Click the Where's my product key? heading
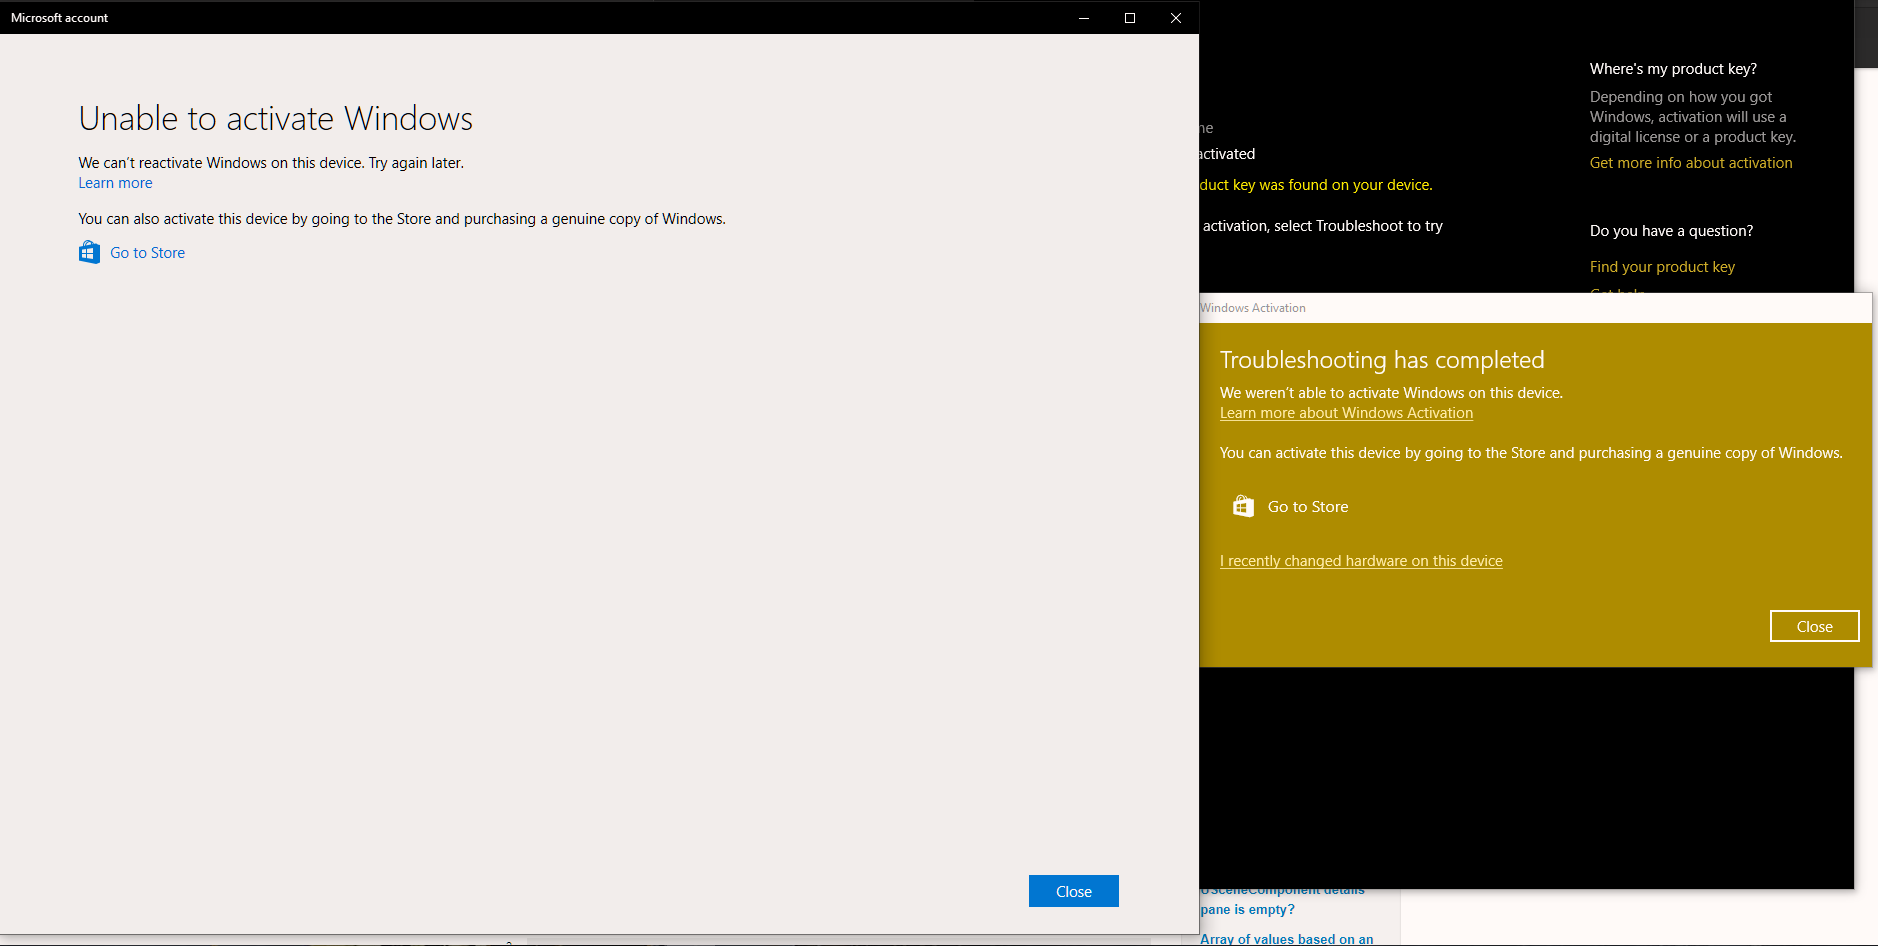 (x=1672, y=69)
